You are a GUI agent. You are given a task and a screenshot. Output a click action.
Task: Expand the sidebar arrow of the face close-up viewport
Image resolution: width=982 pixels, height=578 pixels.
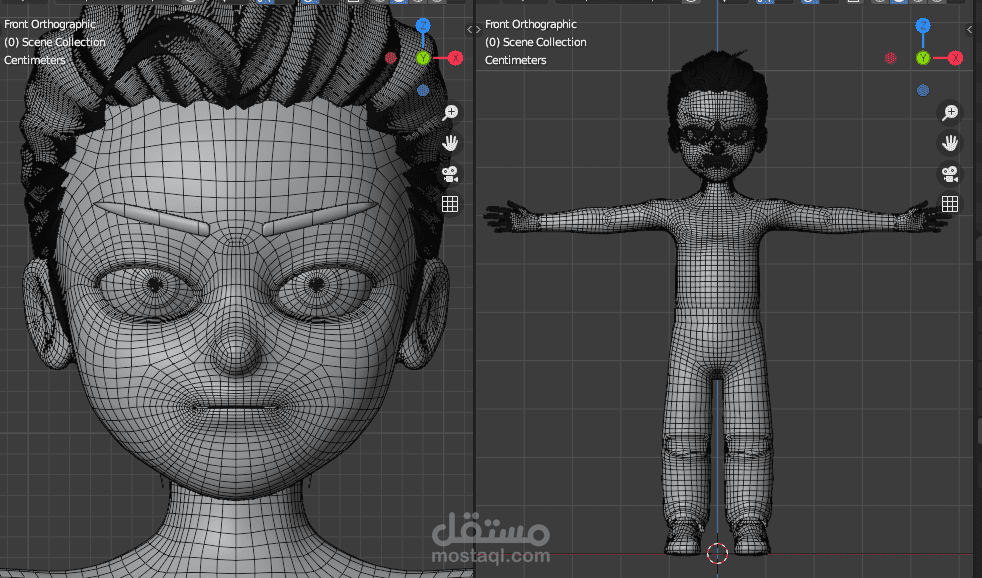tap(470, 29)
